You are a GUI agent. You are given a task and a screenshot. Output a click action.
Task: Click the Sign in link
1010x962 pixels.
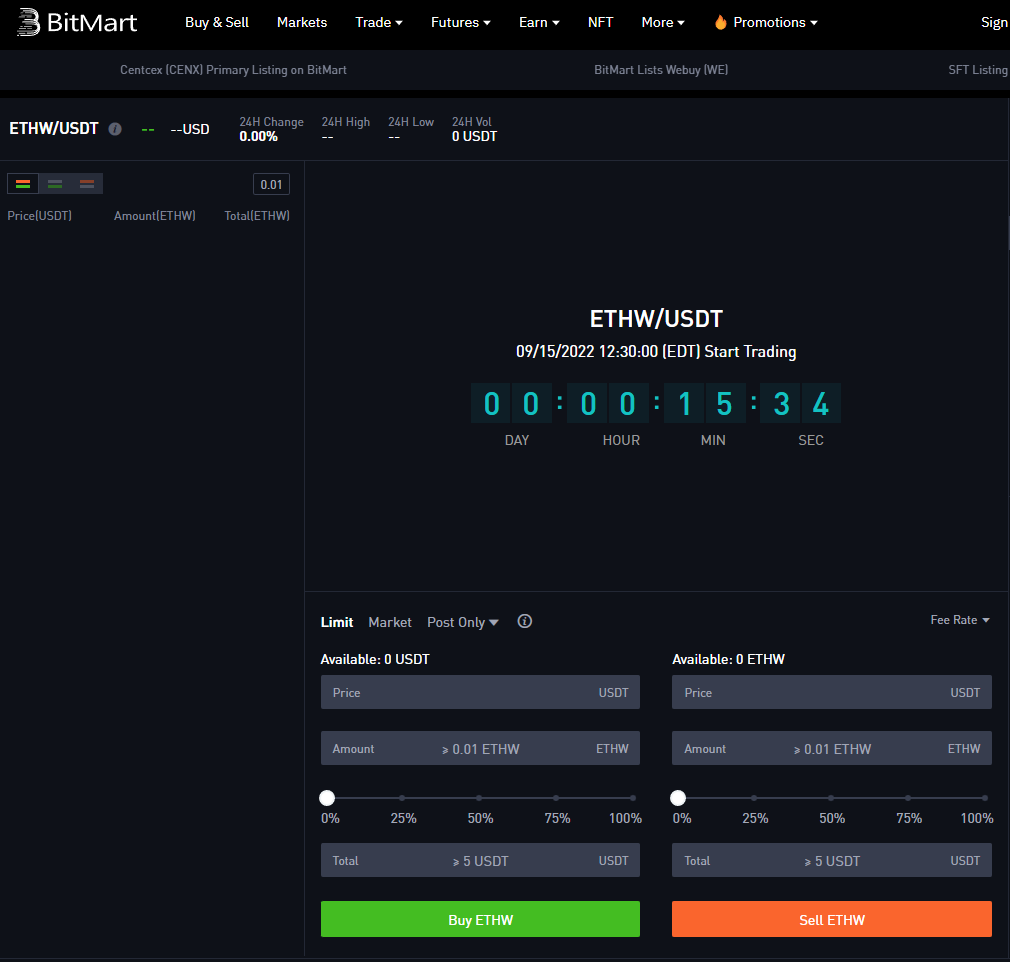click(x=995, y=23)
